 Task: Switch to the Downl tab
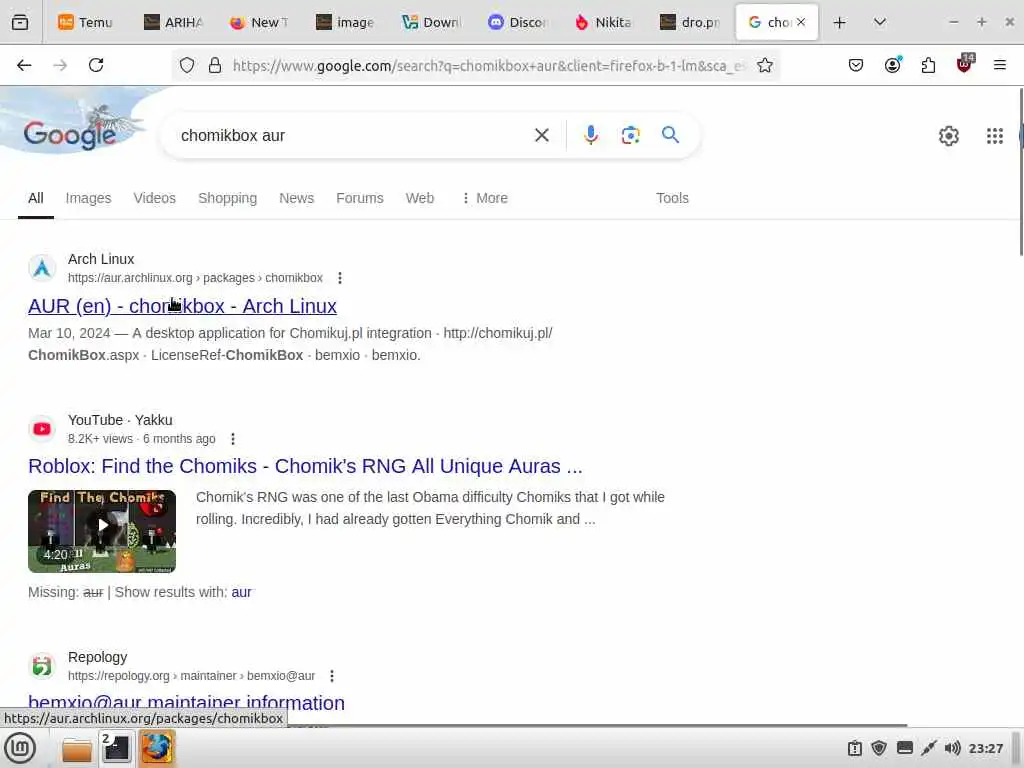pos(432,22)
